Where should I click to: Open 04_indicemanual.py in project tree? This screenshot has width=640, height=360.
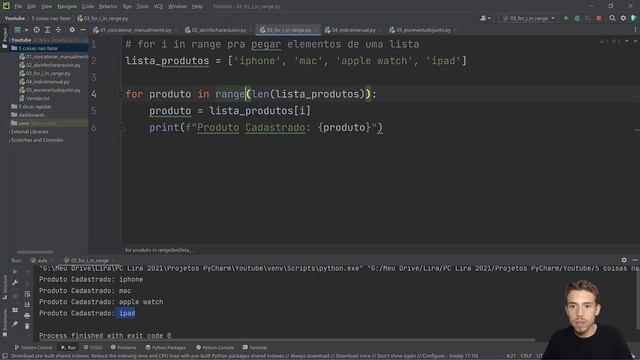click(44, 82)
